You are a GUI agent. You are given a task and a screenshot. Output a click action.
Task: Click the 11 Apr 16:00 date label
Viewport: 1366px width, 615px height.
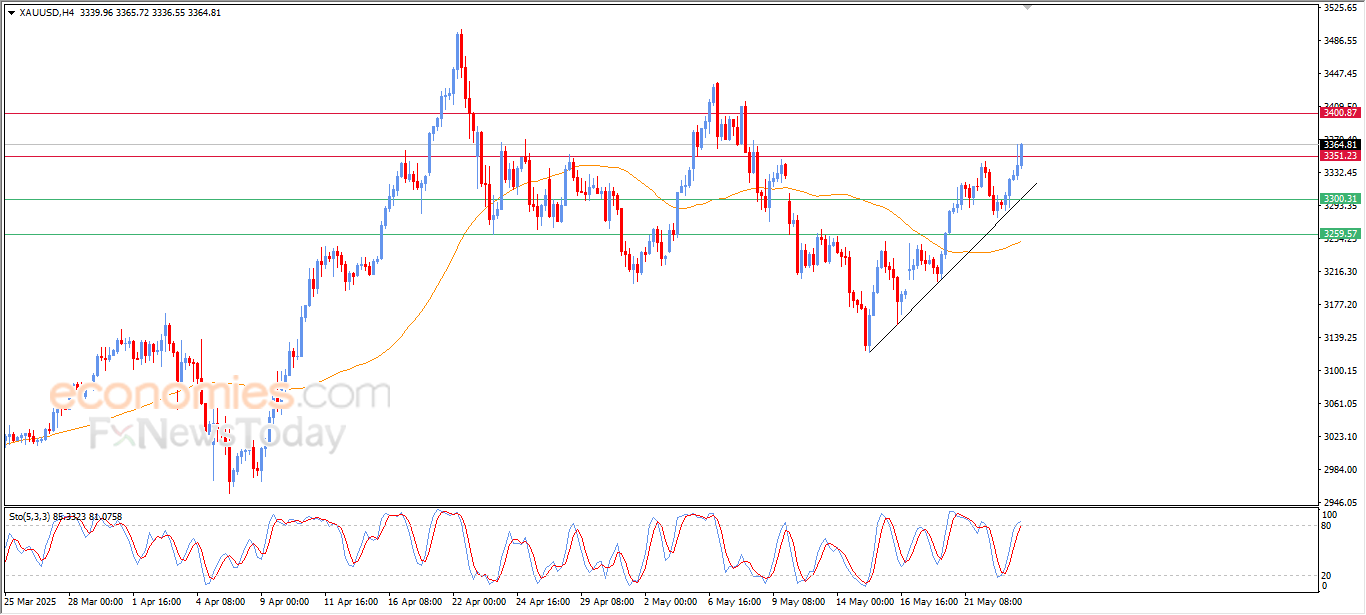(x=352, y=602)
